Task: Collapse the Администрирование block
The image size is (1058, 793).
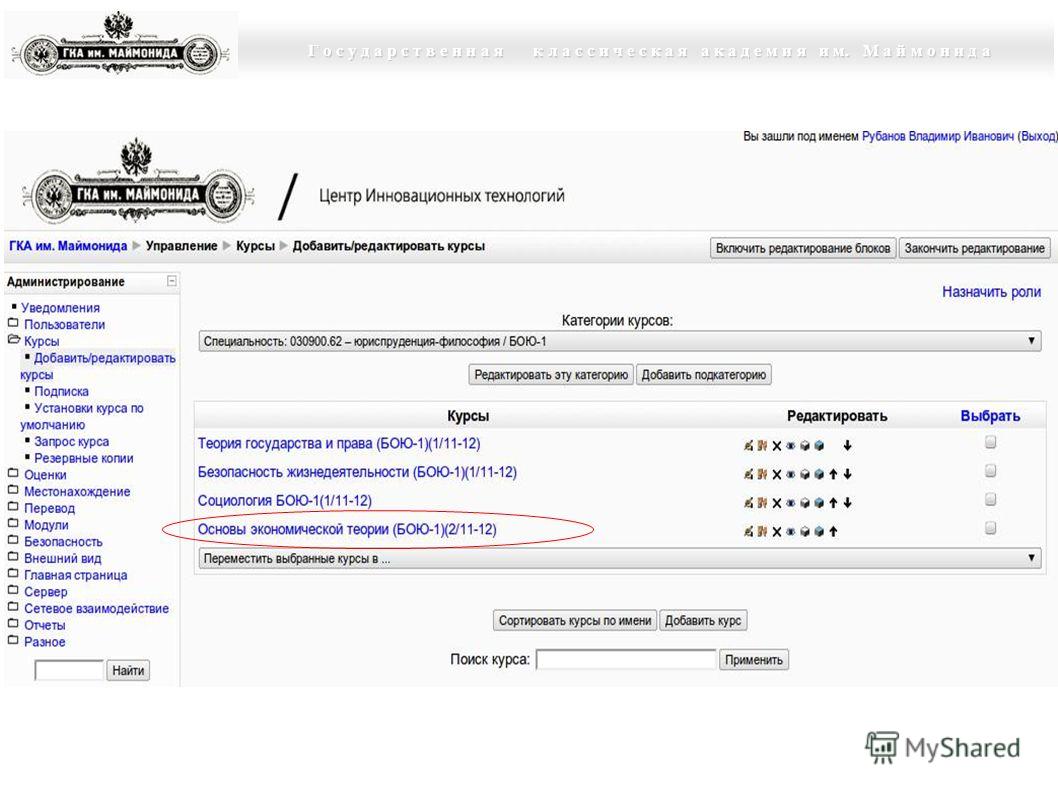Action: 172,281
